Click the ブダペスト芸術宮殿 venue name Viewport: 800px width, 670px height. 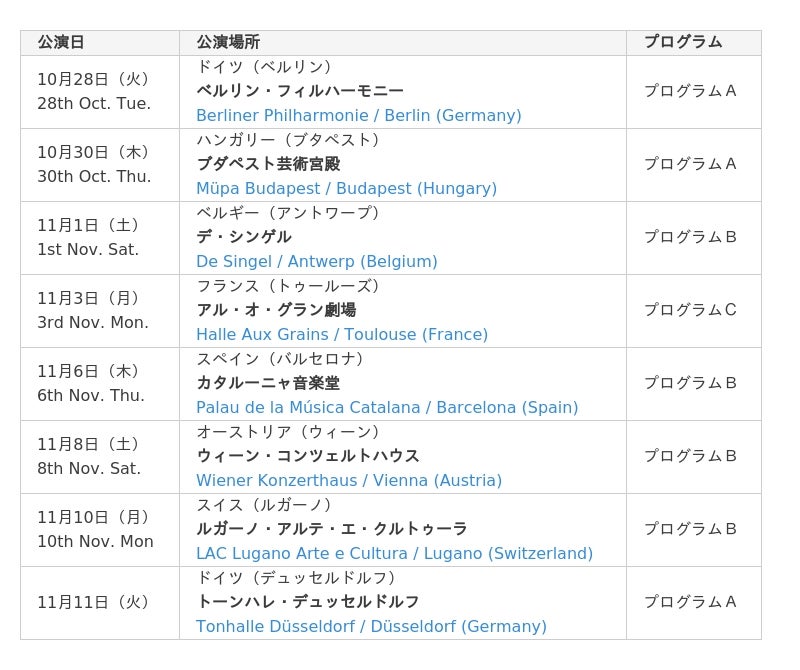click(268, 164)
